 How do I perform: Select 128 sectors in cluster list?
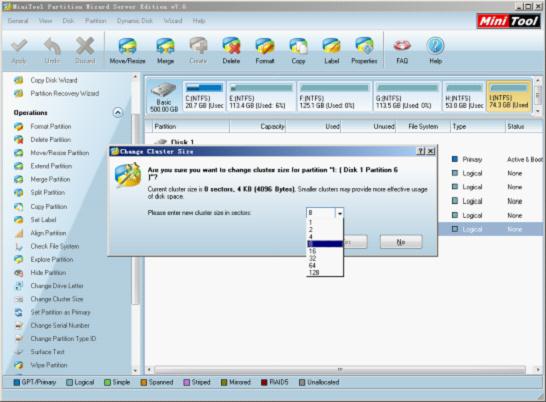click(325, 272)
